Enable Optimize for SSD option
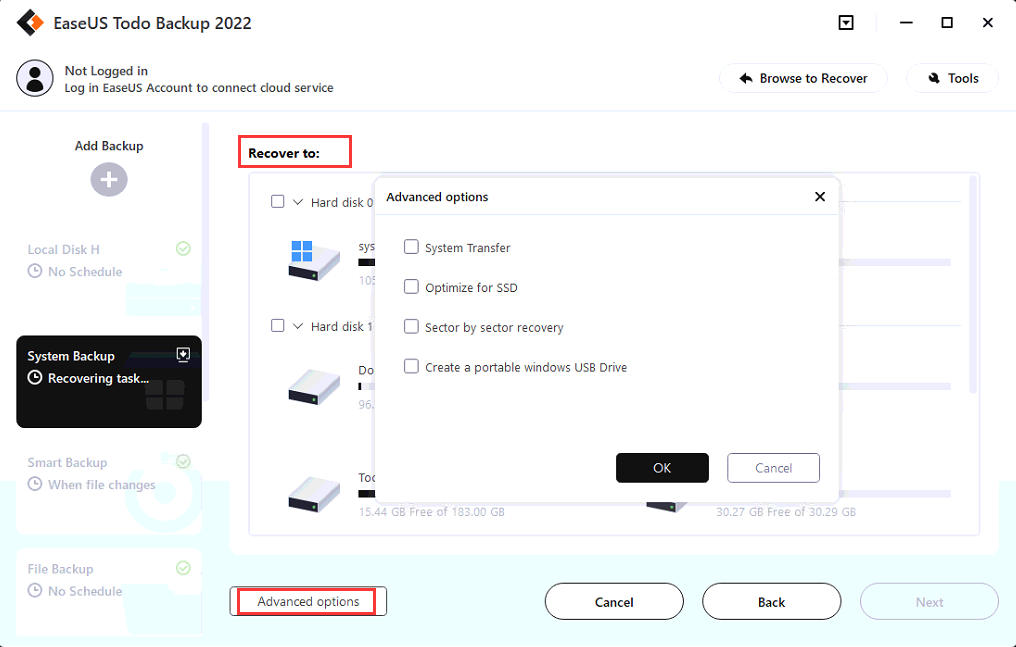 [411, 286]
